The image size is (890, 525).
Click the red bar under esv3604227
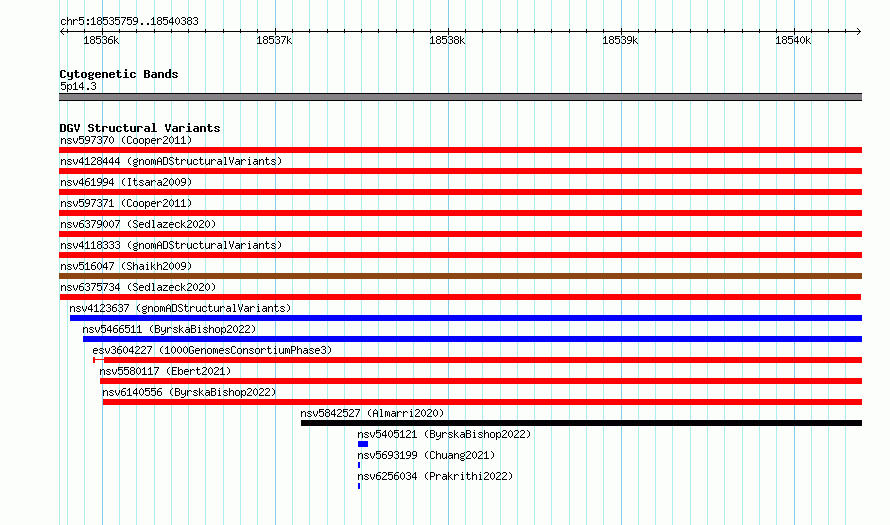pyautogui.click(x=477, y=360)
